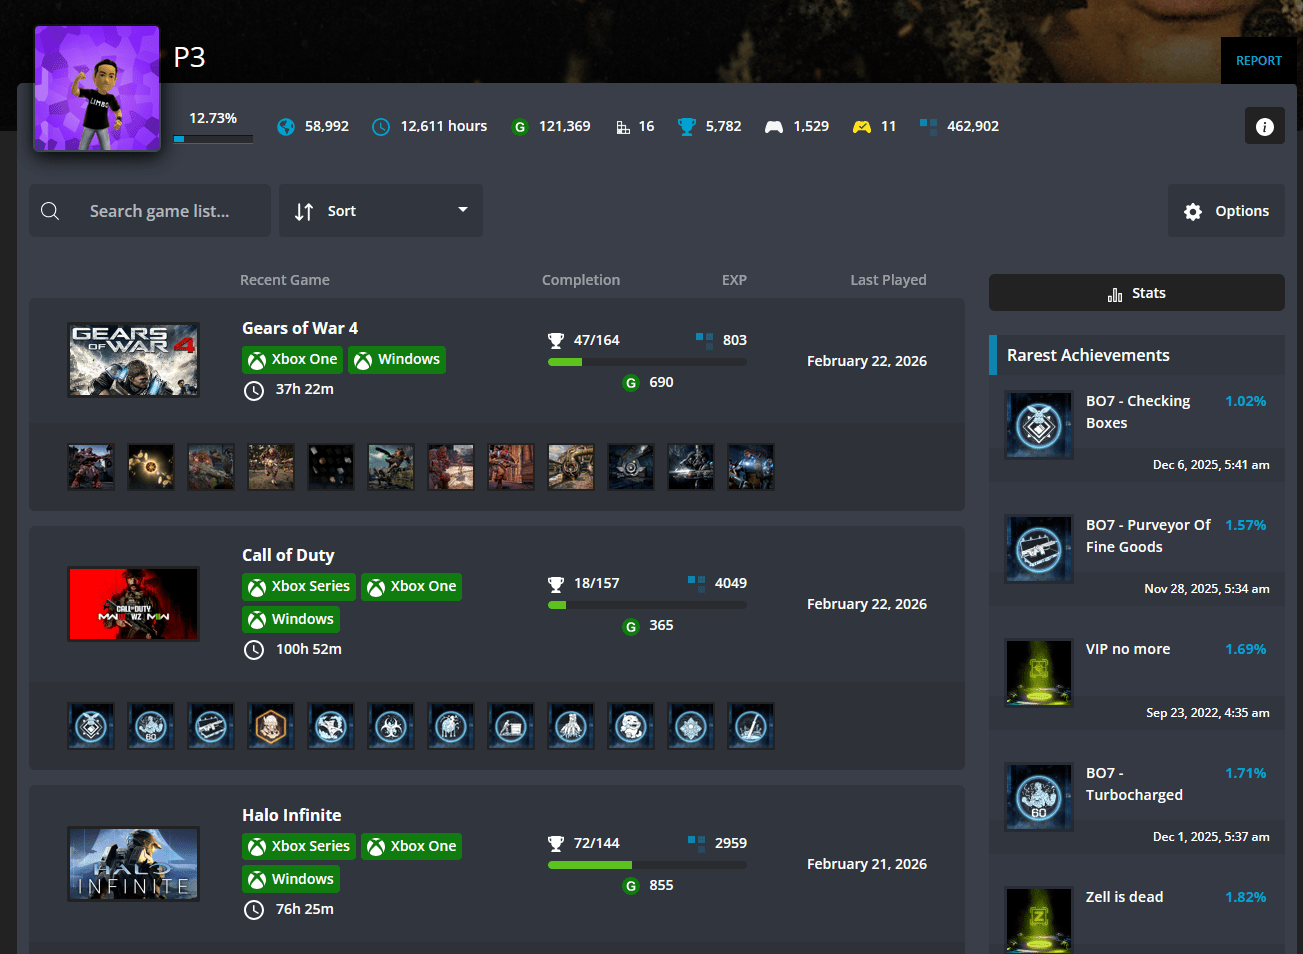Expand the Sort dropdown
Image resolution: width=1303 pixels, height=954 pixels.
click(x=381, y=211)
